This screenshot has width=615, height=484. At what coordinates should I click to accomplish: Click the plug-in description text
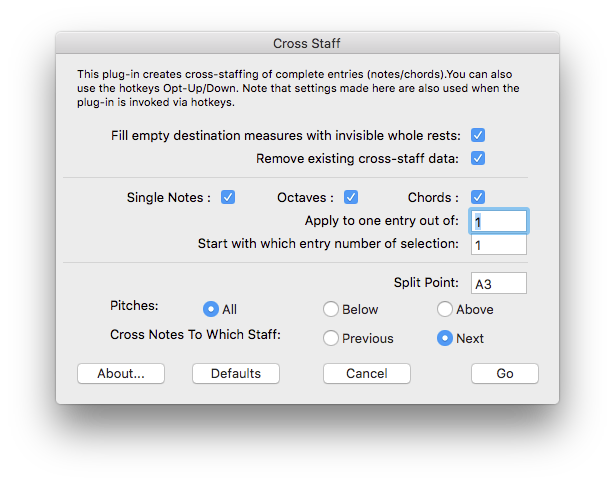298,88
